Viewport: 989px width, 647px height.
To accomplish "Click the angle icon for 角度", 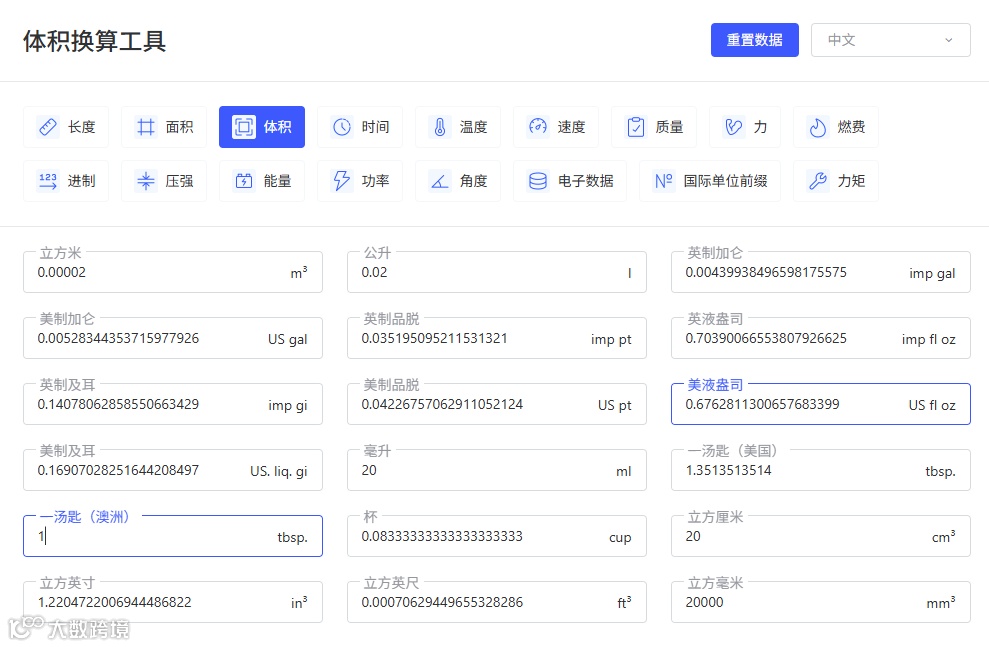I will 440,181.
